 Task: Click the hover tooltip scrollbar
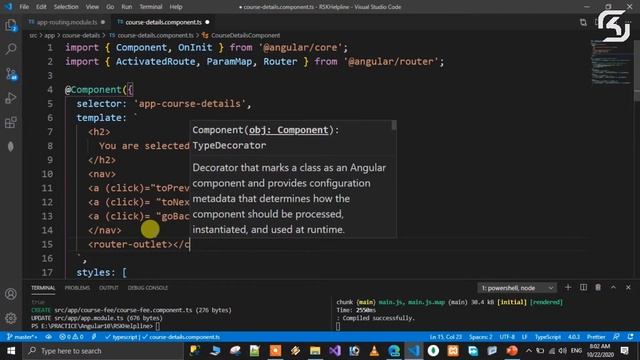point(393,125)
